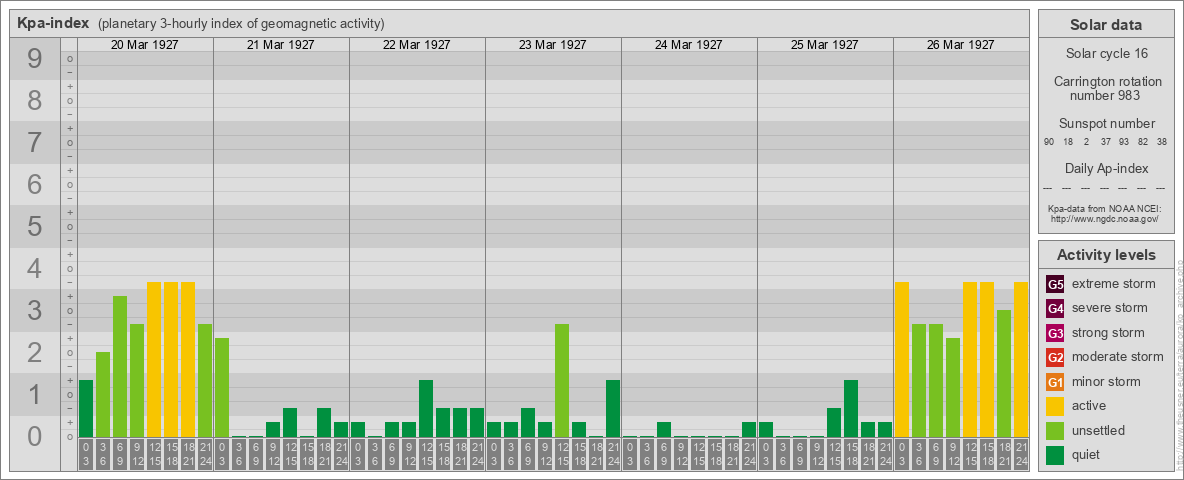Click the '26 Mar 1927' date header
The width and height of the screenshot is (1184, 480).
click(x=960, y=45)
